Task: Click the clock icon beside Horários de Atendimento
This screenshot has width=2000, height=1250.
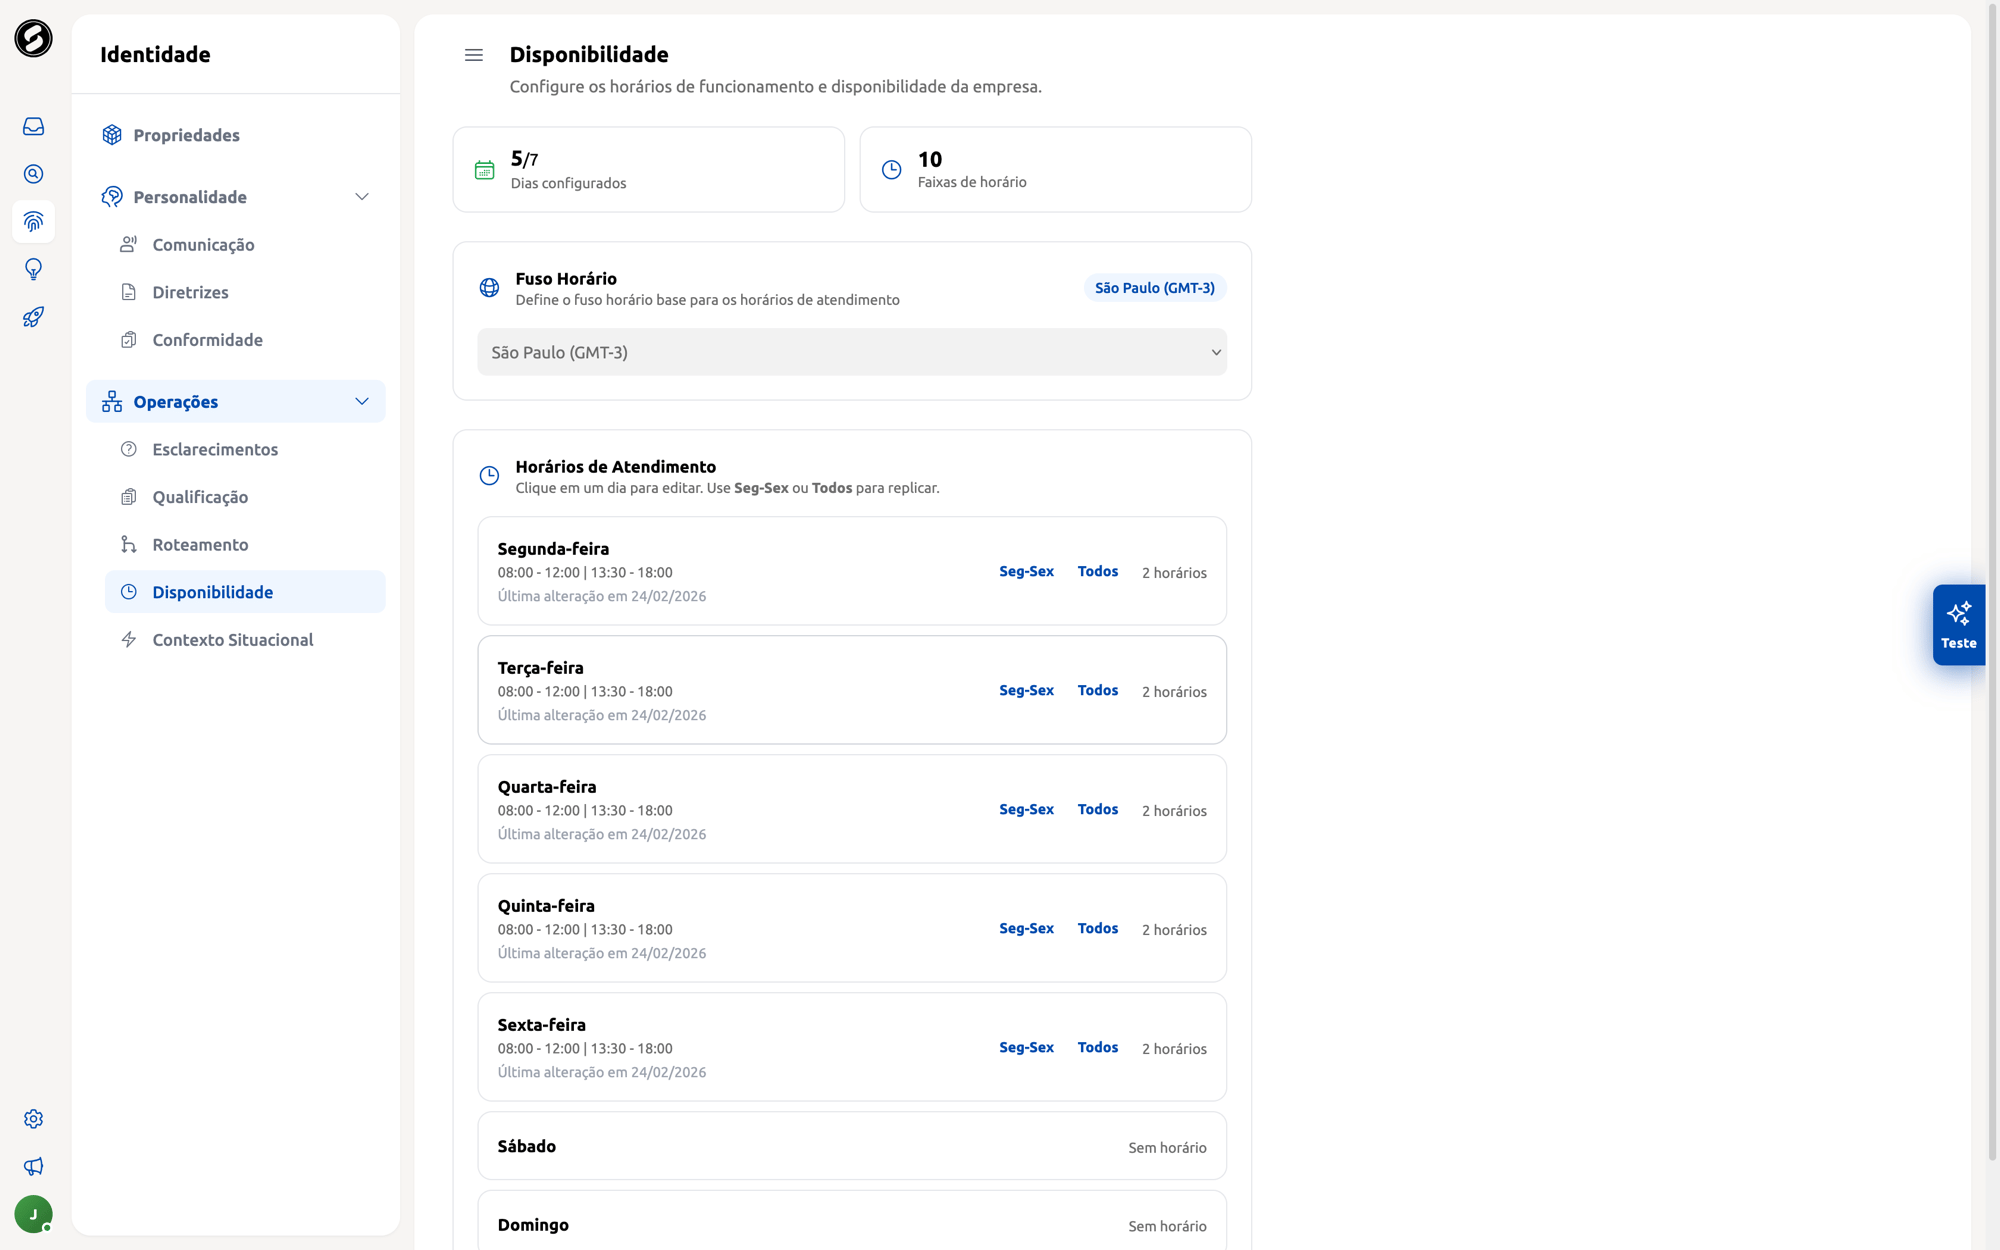Action: point(489,476)
